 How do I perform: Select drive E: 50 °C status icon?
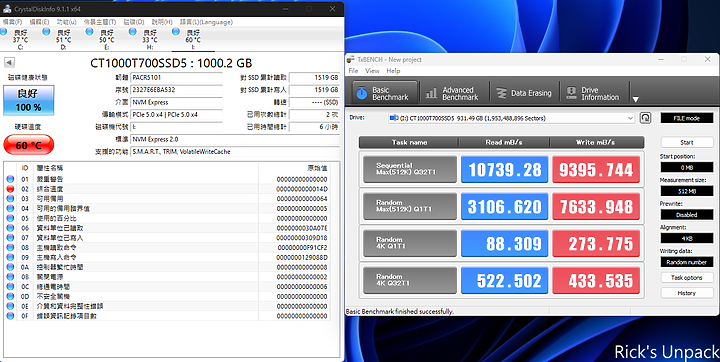click(x=90, y=31)
